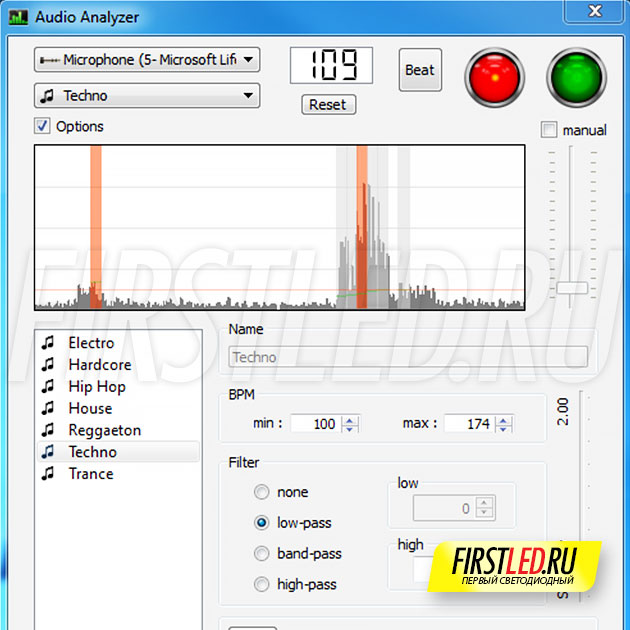630x630 pixels.
Task: Click the vertical gain slider handle
Action: click(x=572, y=288)
